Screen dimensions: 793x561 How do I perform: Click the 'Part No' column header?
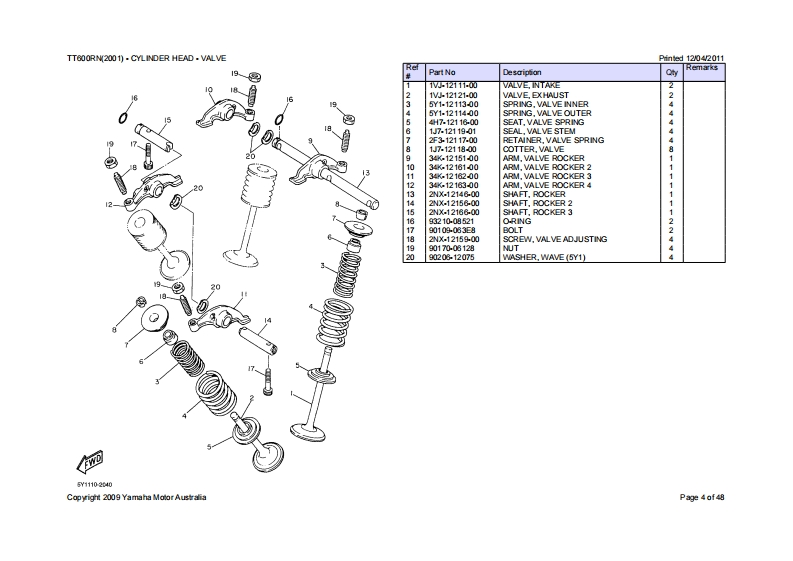pos(442,73)
